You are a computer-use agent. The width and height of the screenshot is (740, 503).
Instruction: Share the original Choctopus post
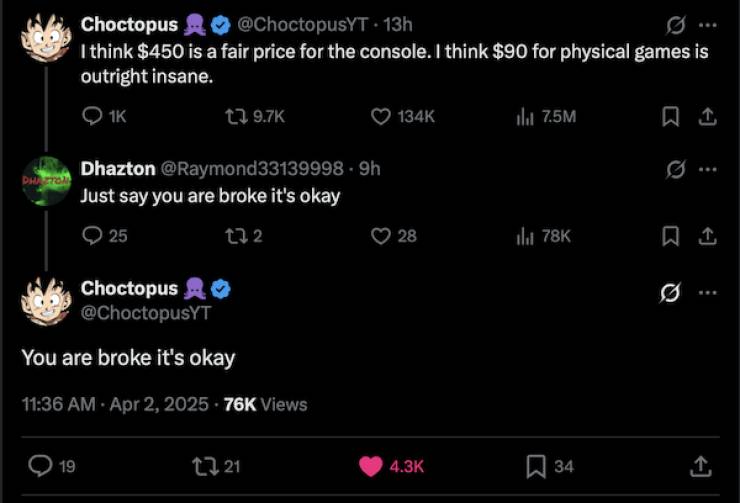pos(707,117)
